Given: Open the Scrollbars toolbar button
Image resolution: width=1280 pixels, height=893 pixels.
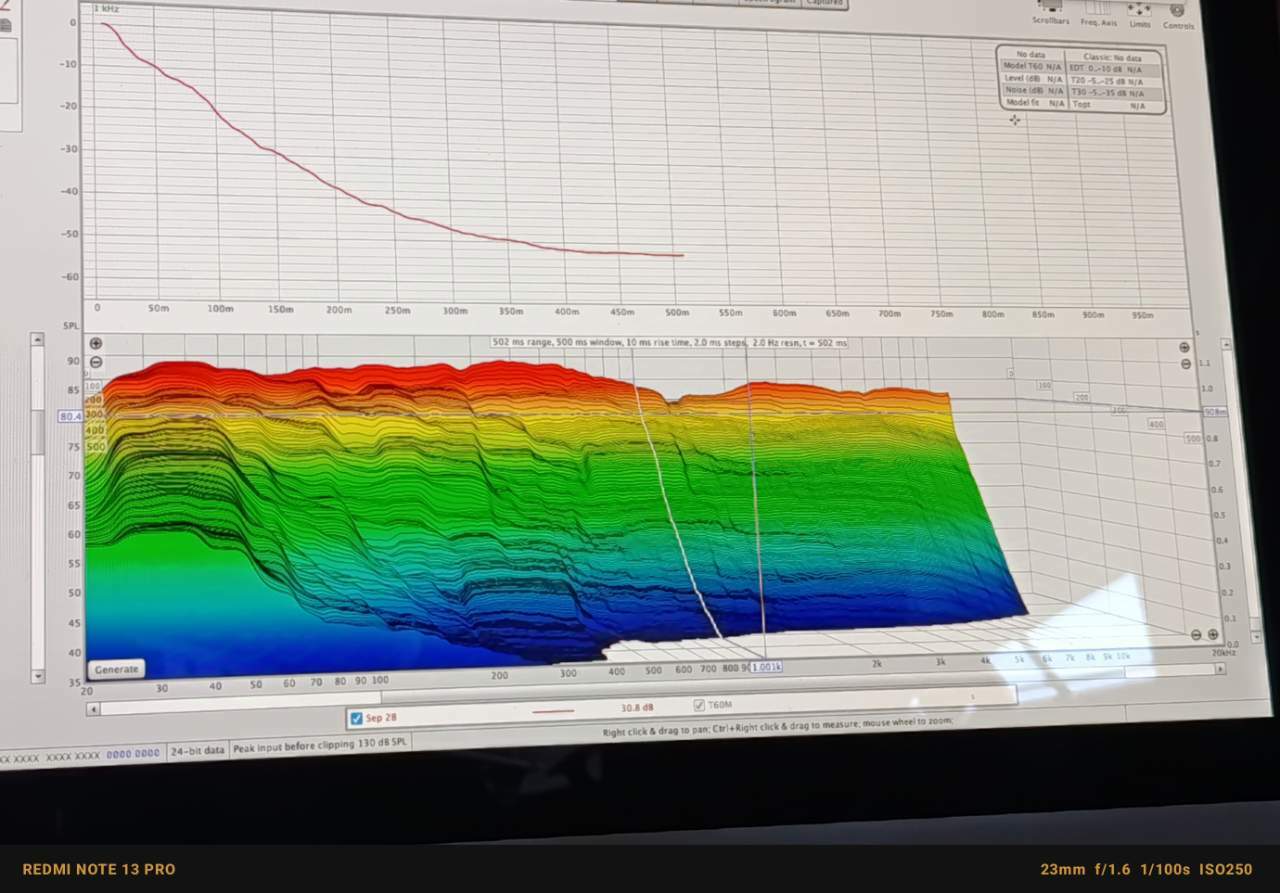Looking at the screenshot, I should (1050, 12).
